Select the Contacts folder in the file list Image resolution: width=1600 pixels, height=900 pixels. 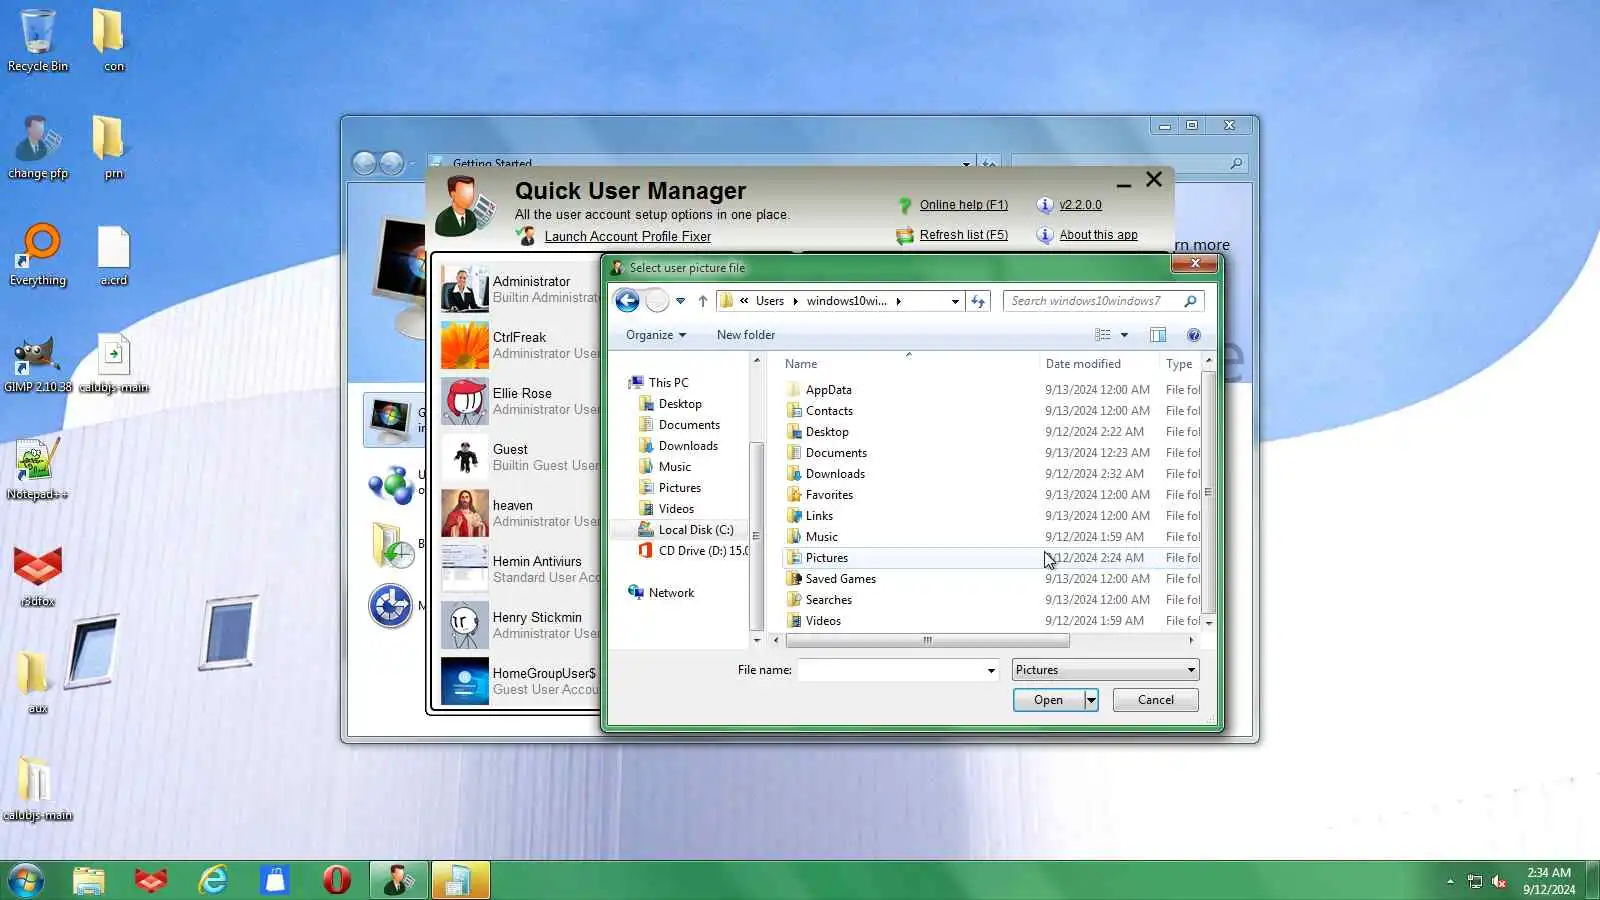click(829, 411)
